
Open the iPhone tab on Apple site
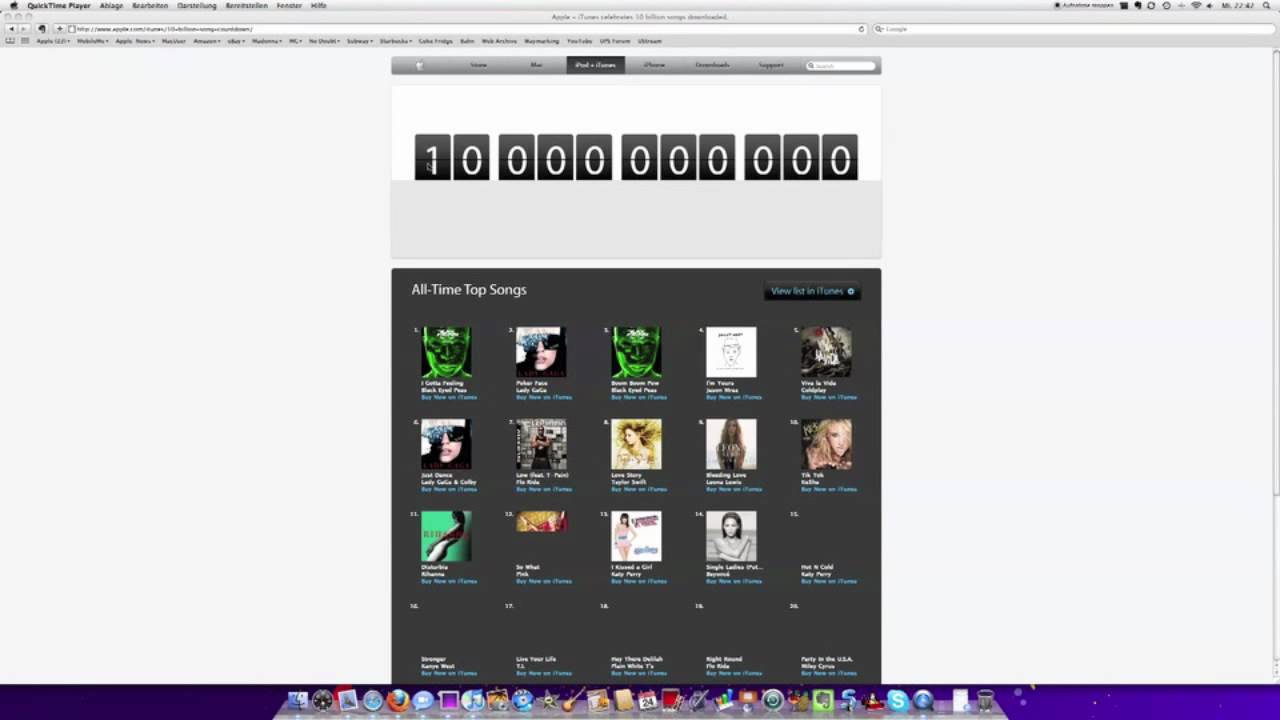[654, 65]
